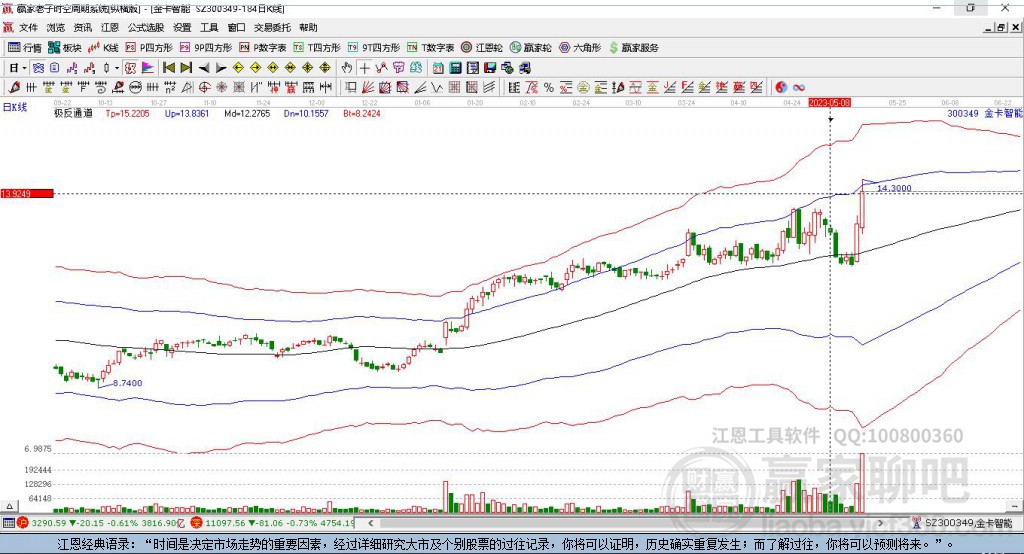
Task: Click the infinity symbol icon
Action: [x=799, y=87]
